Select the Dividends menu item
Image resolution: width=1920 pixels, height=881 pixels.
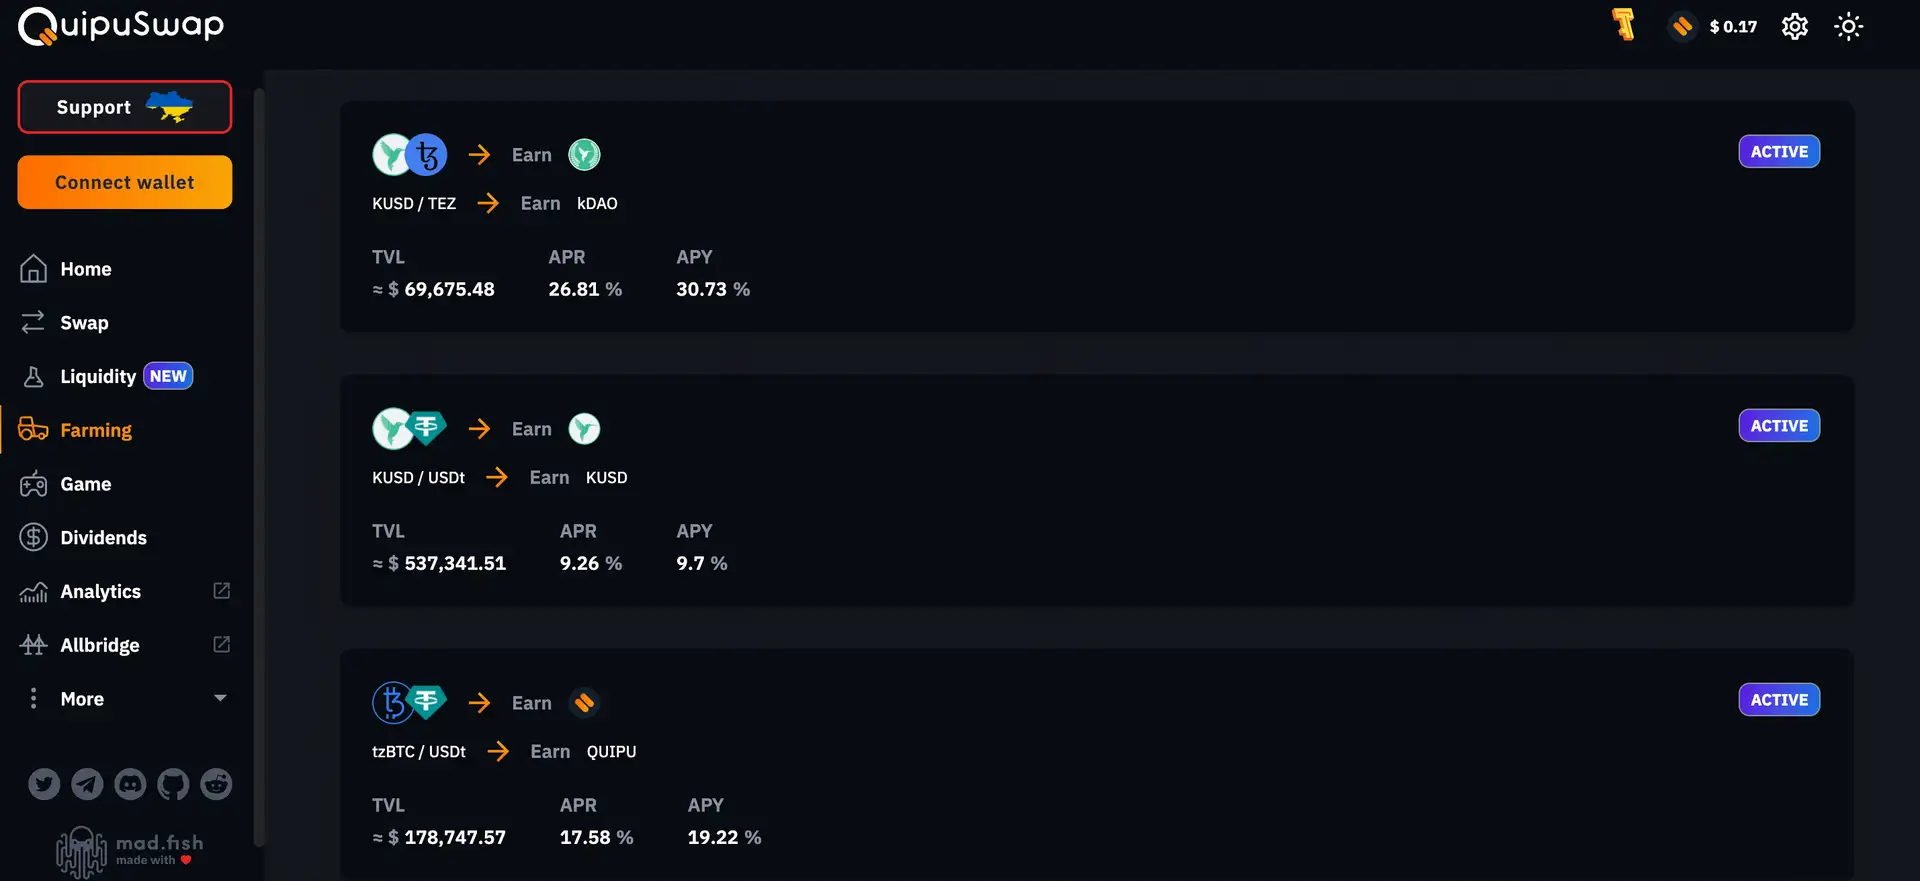(x=103, y=538)
